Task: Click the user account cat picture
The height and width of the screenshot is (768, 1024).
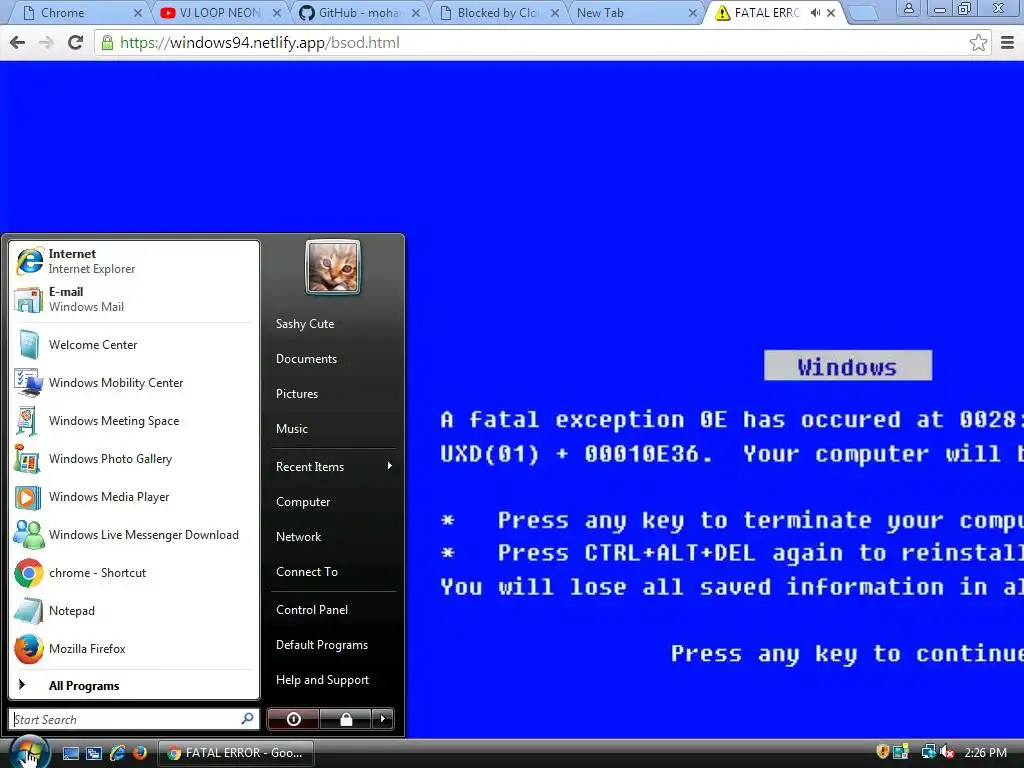Action: point(333,267)
